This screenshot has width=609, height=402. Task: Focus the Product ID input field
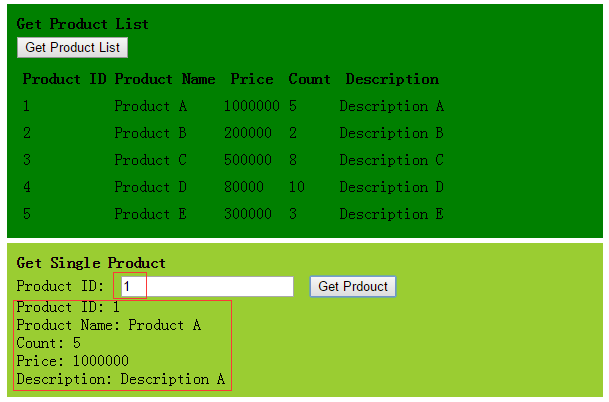coord(207,287)
